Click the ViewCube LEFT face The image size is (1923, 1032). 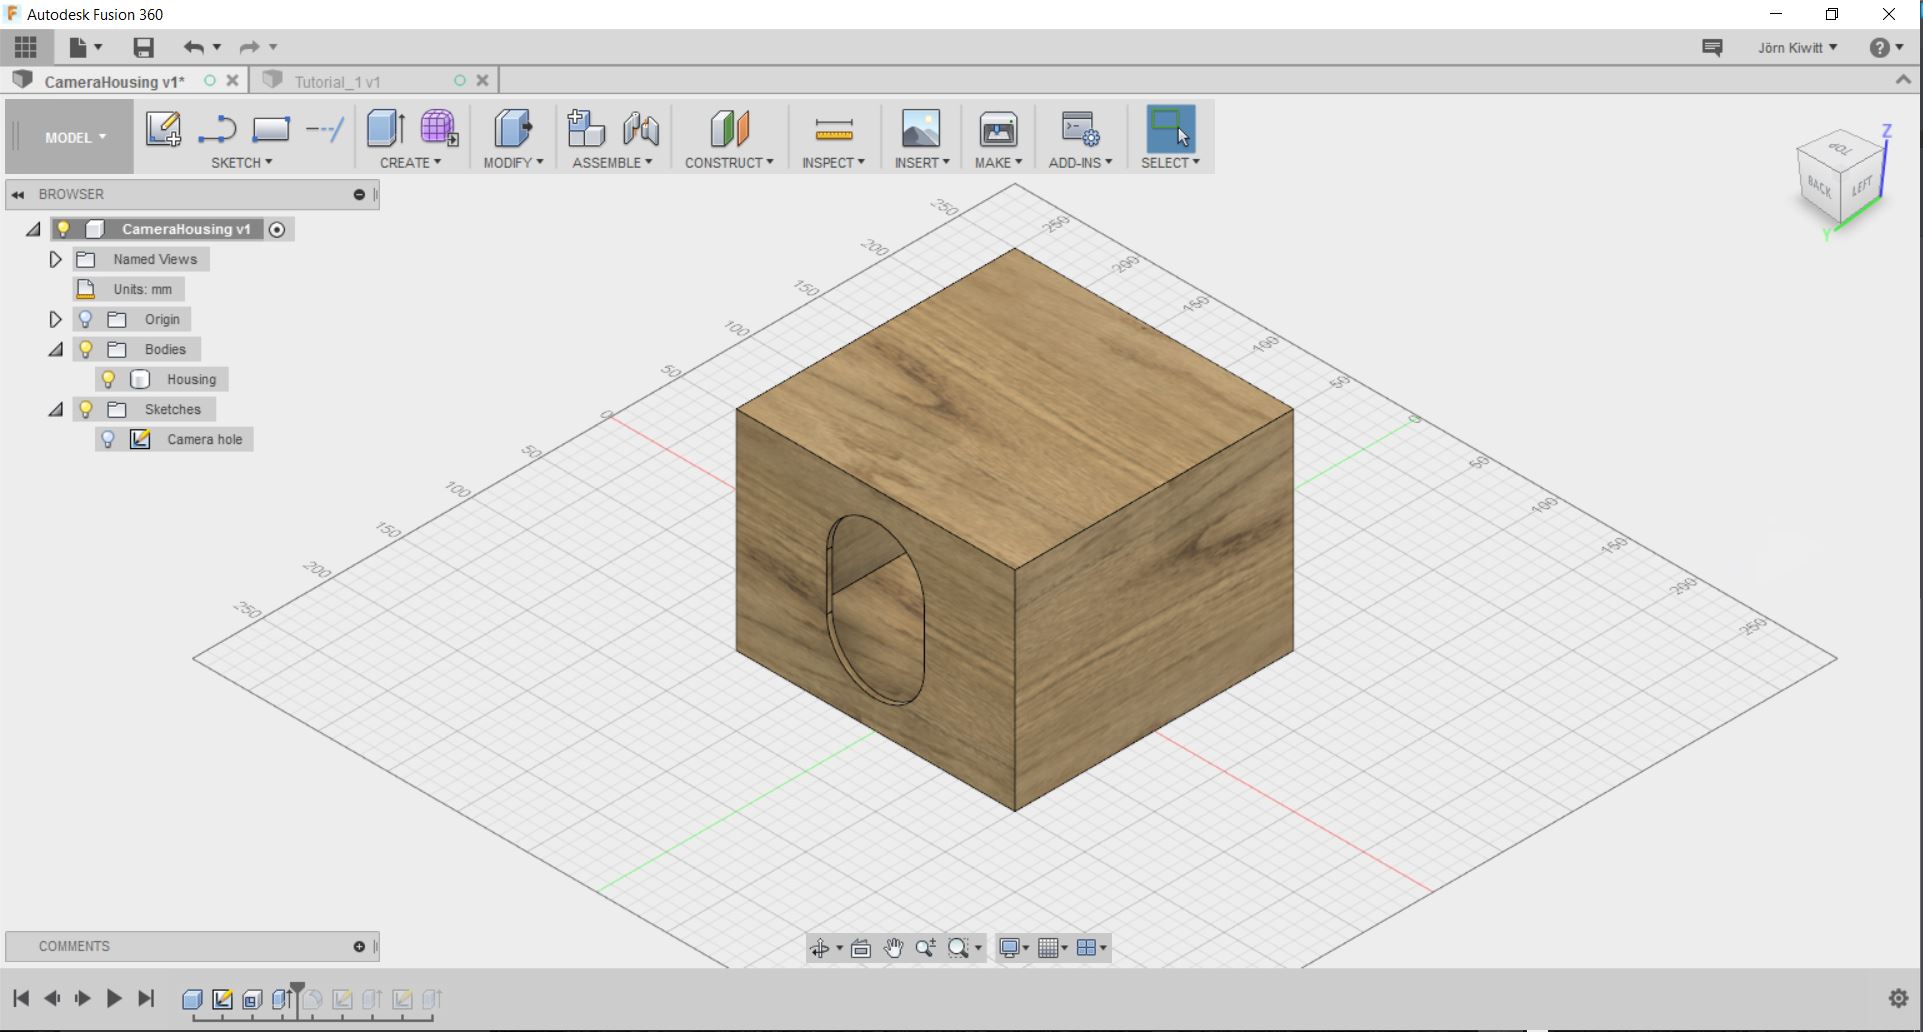click(1862, 186)
